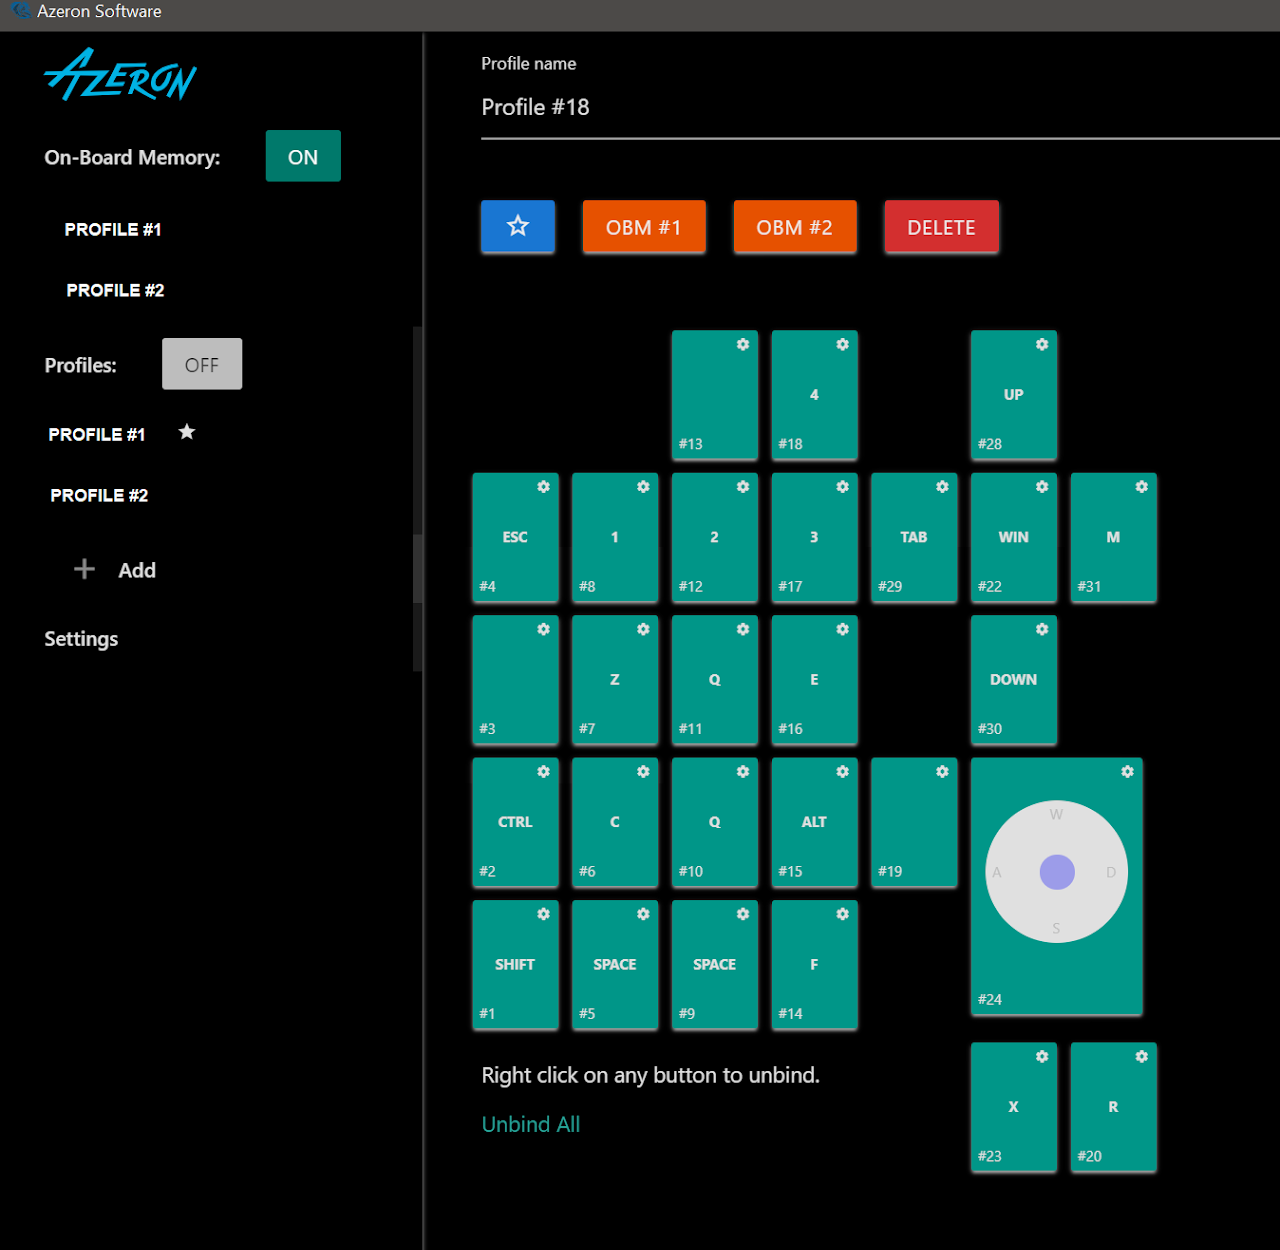Open gear settings on joystick #24
Image resolution: width=1280 pixels, height=1250 pixels.
pyautogui.click(x=1128, y=772)
